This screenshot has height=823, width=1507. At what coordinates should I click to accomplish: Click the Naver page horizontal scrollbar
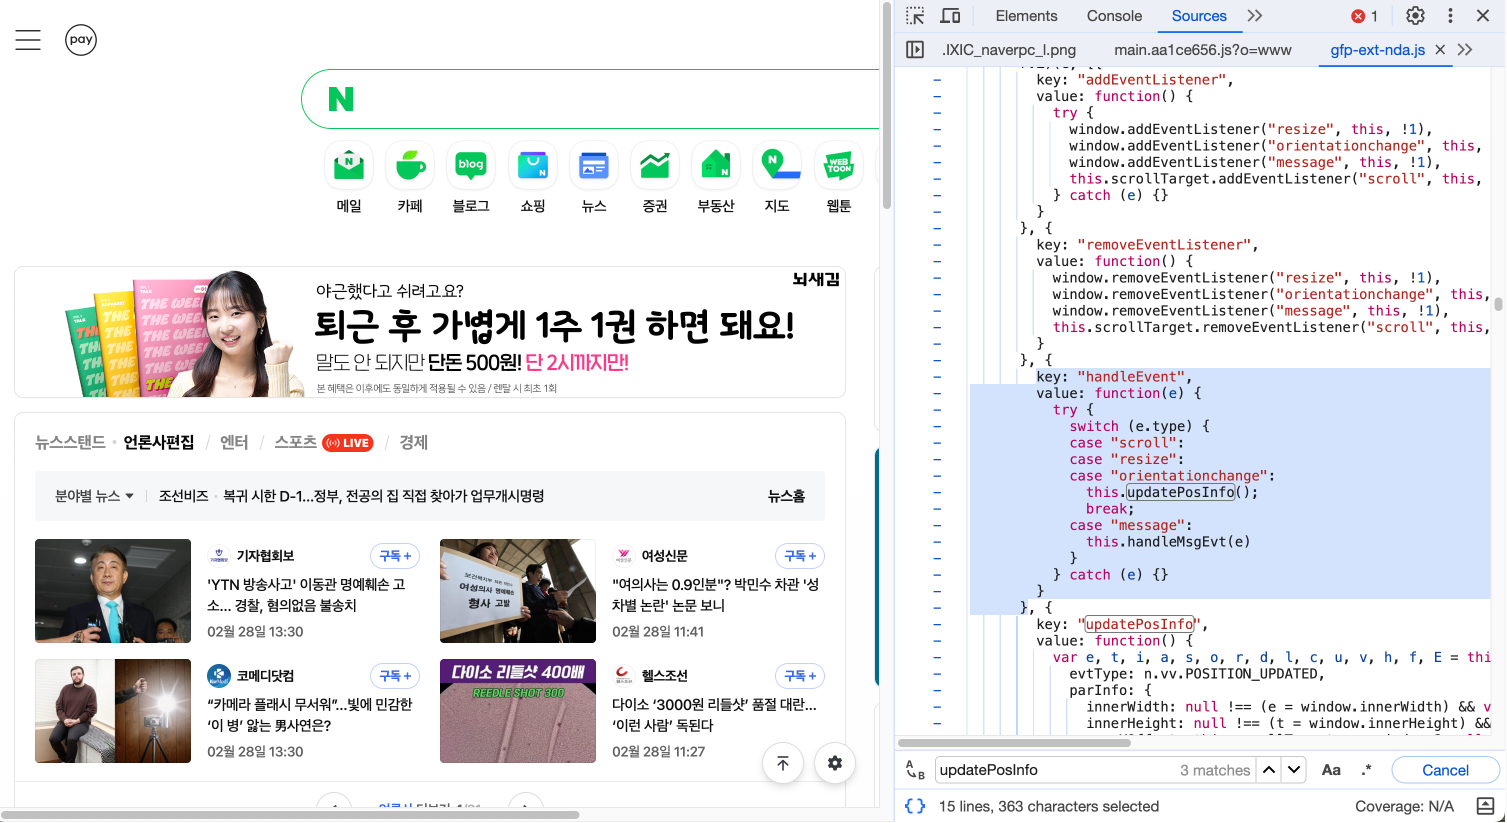click(290, 815)
